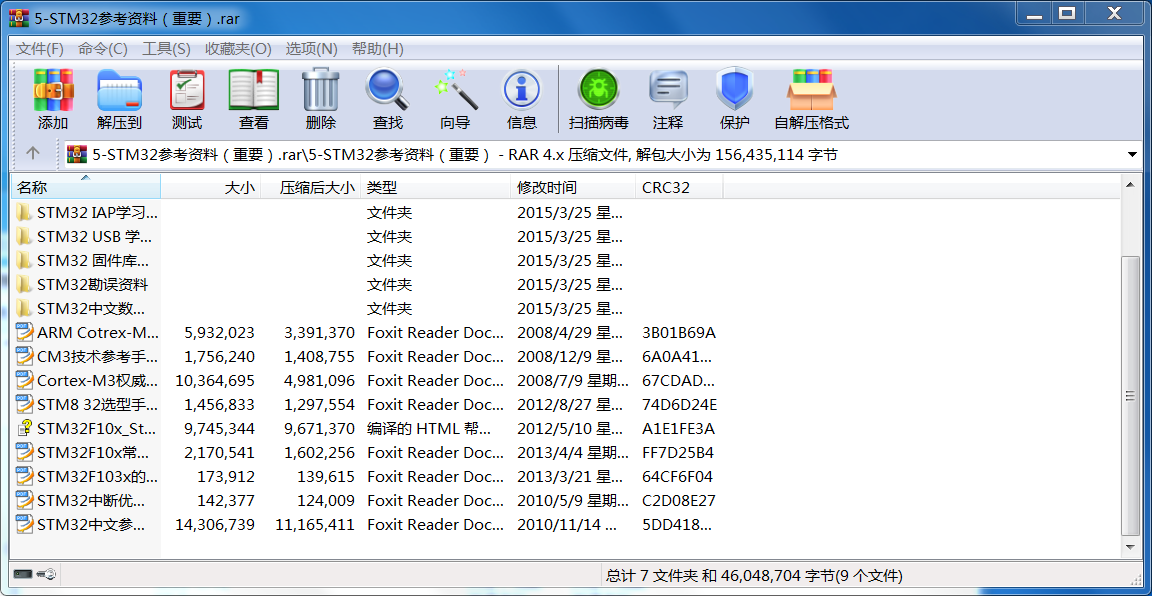Image resolution: width=1152 pixels, height=596 pixels.
Task: Select the STM32中断优 file name
Action: click(91, 500)
